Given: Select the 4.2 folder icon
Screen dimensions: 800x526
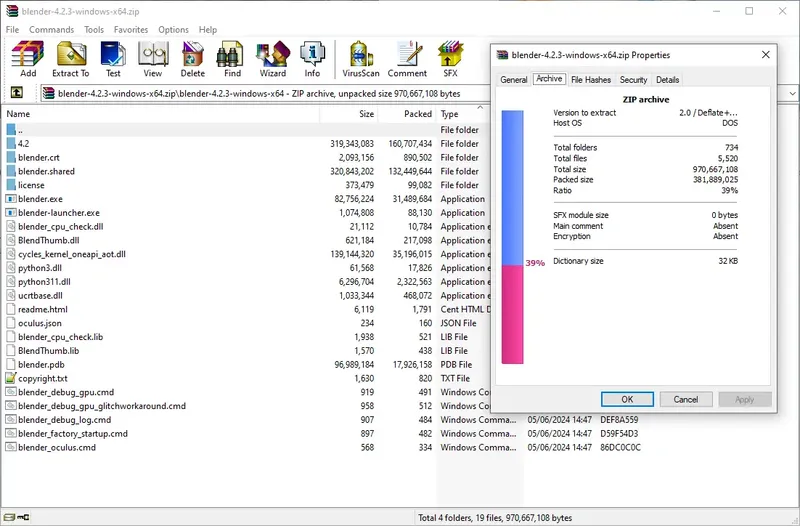Looking at the screenshot, I should 11,144.
